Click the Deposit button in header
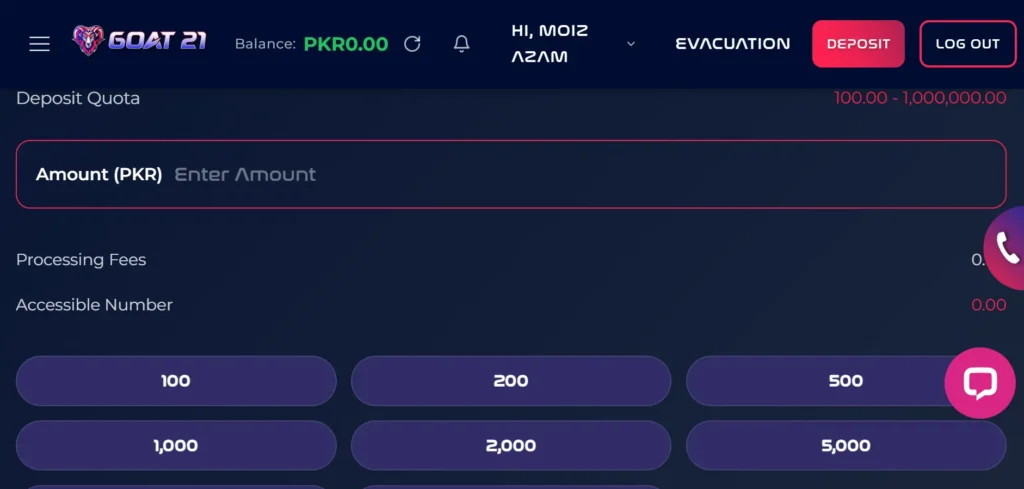 coord(858,44)
